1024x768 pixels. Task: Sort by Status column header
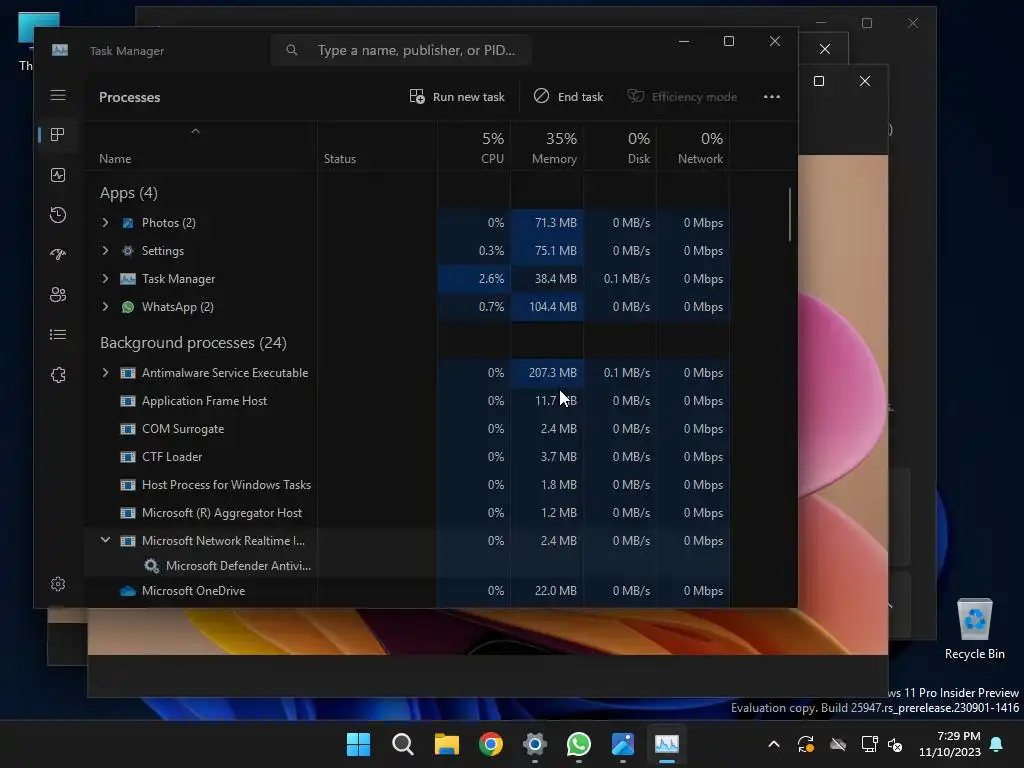click(x=377, y=148)
